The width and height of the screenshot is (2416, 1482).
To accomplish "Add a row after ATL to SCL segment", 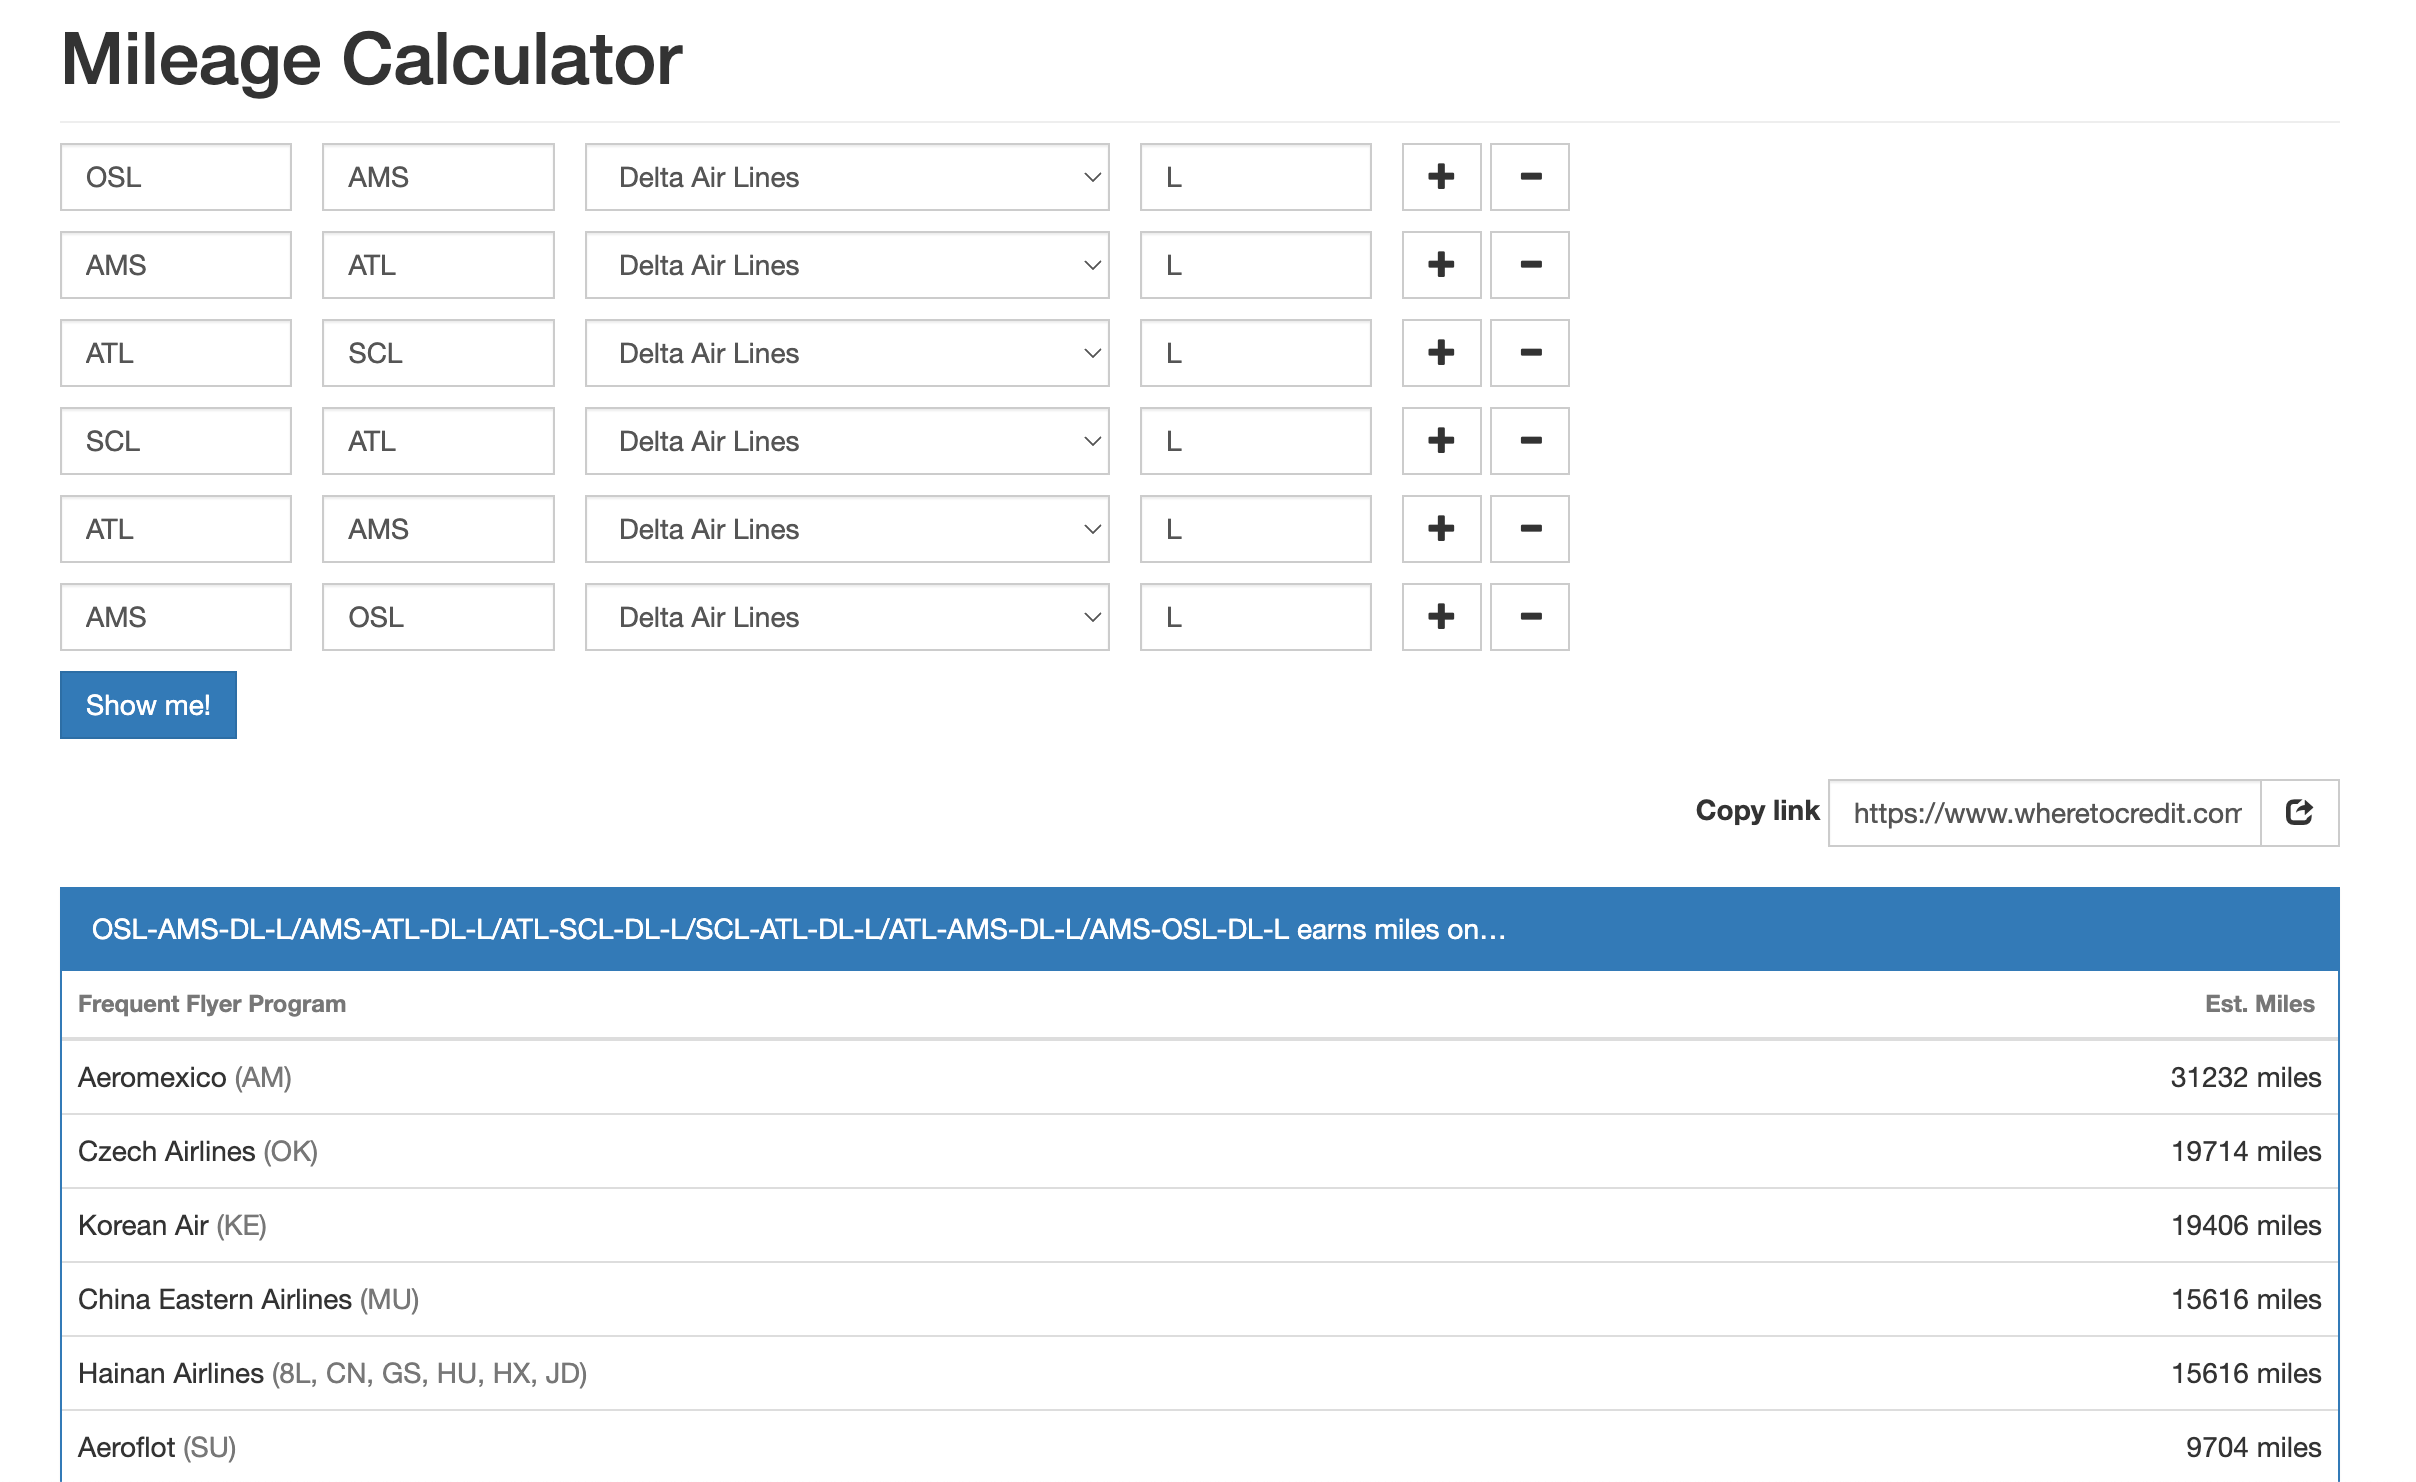I will pyautogui.click(x=1440, y=353).
